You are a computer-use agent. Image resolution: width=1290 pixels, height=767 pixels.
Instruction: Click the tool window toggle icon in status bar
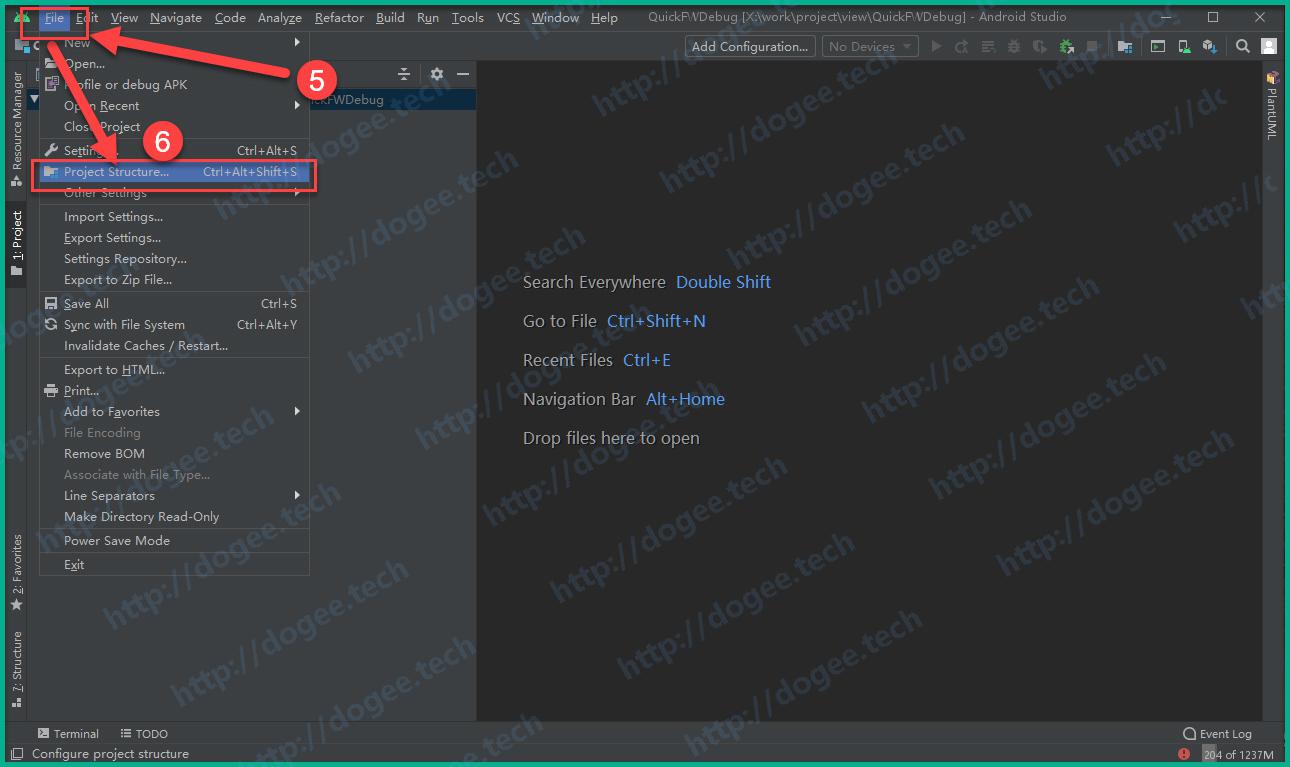pos(15,754)
